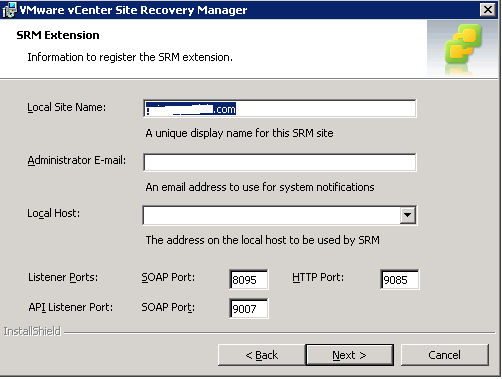Click the installer icon in title bar
Image resolution: width=502 pixels, height=379 pixels.
(x=9, y=10)
